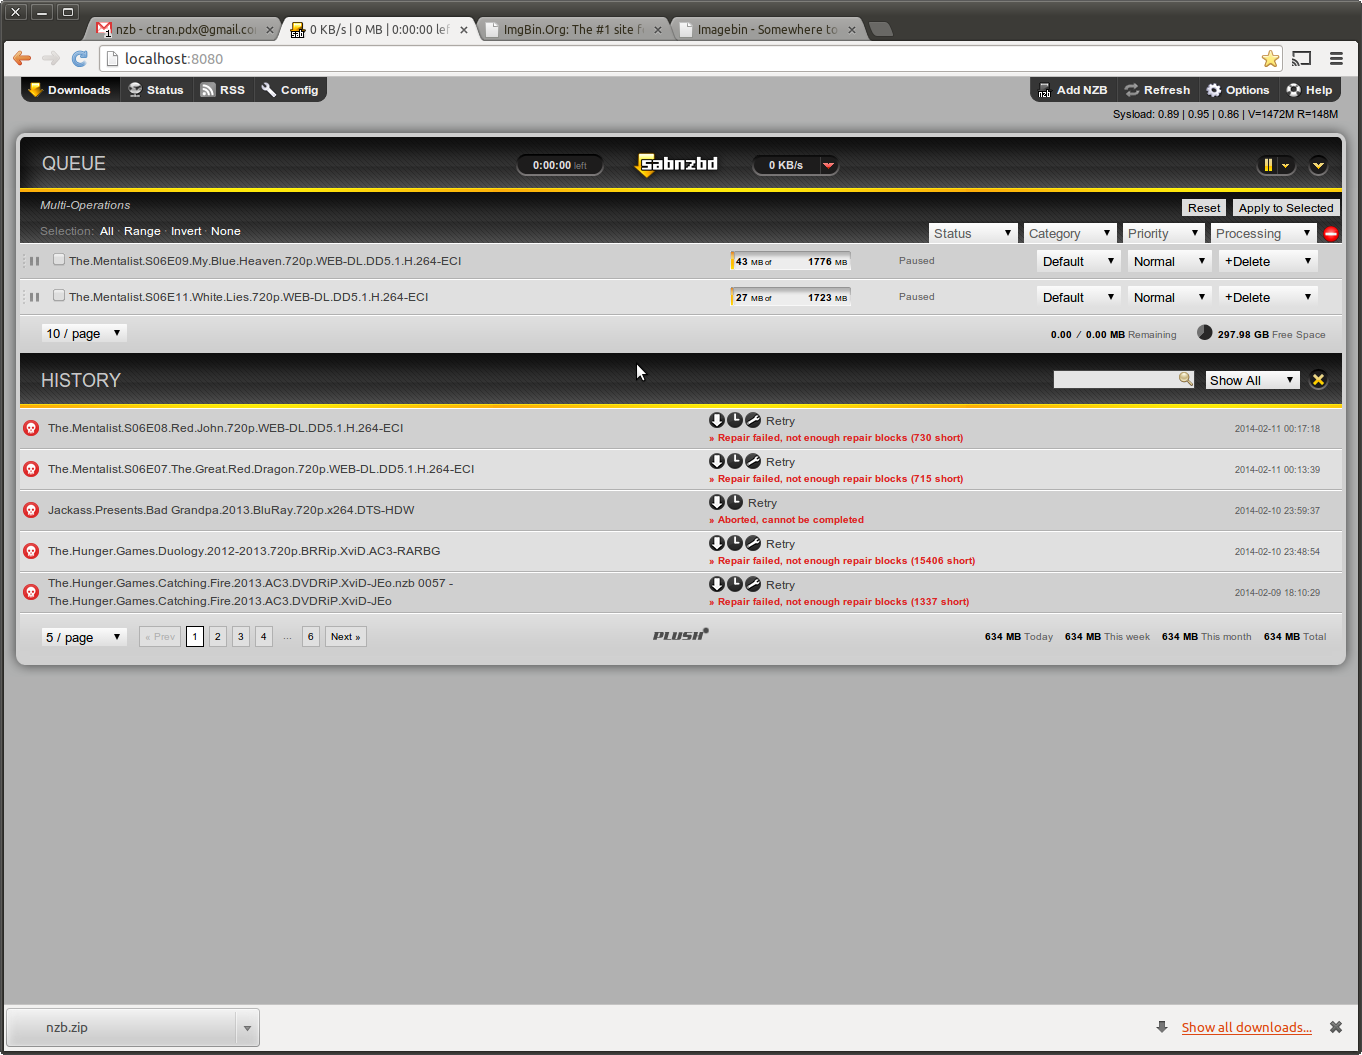This screenshot has height=1055, width=1362.
Task: Open the pause interval dropdown arrow
Action: click(x=1286, y=165)
